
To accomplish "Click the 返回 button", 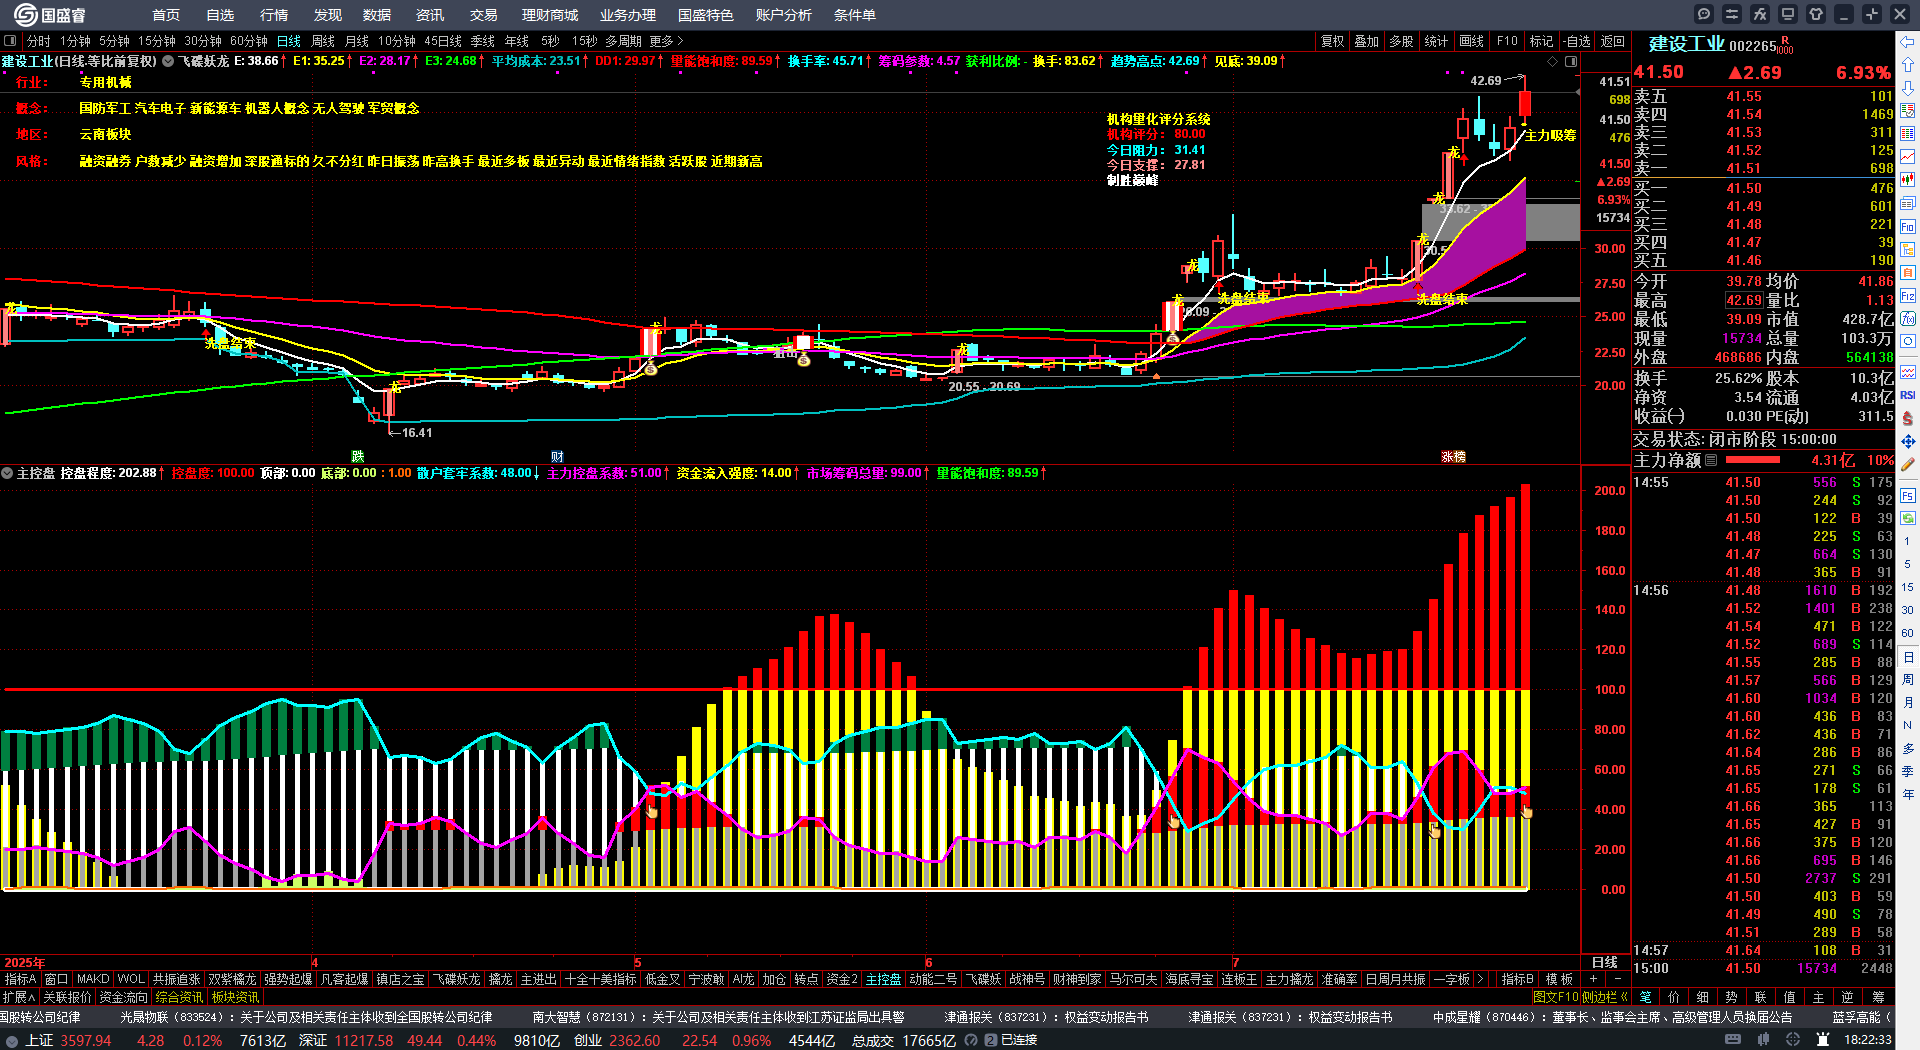I will coord(1613,41).
